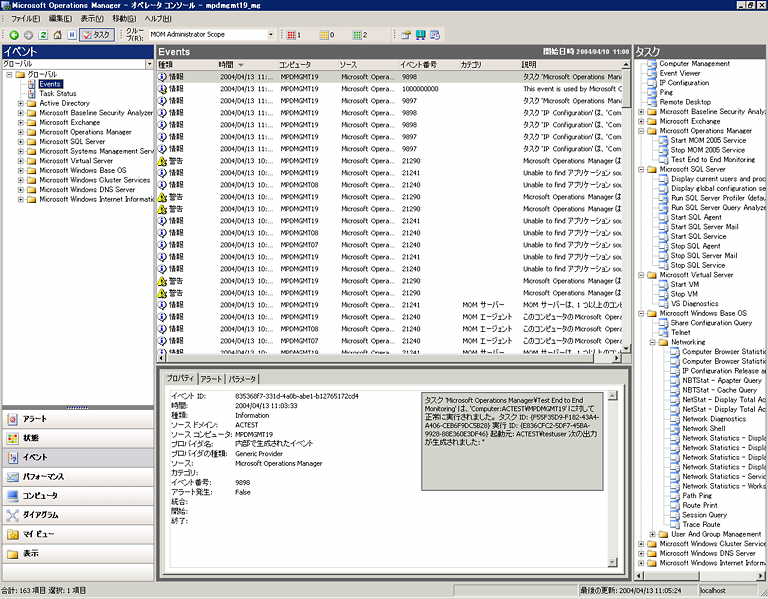Image resolution: width=768 pixels, height=599 pixels.
Task: Open the コンピュータ navigation pane
Action: click(x=77, y=496)
